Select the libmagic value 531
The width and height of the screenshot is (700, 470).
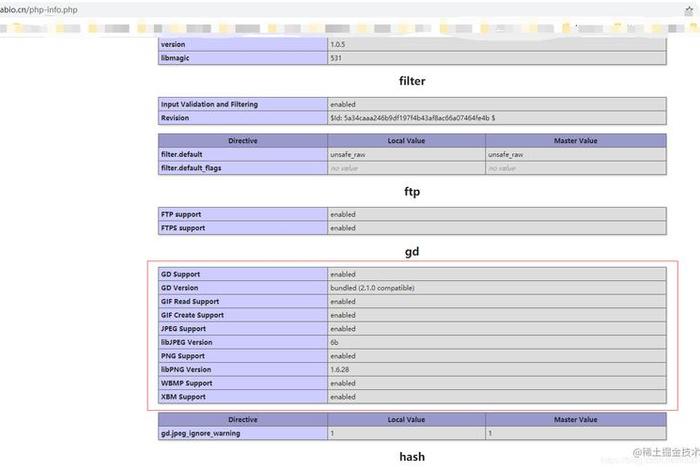tap(337, 58)
